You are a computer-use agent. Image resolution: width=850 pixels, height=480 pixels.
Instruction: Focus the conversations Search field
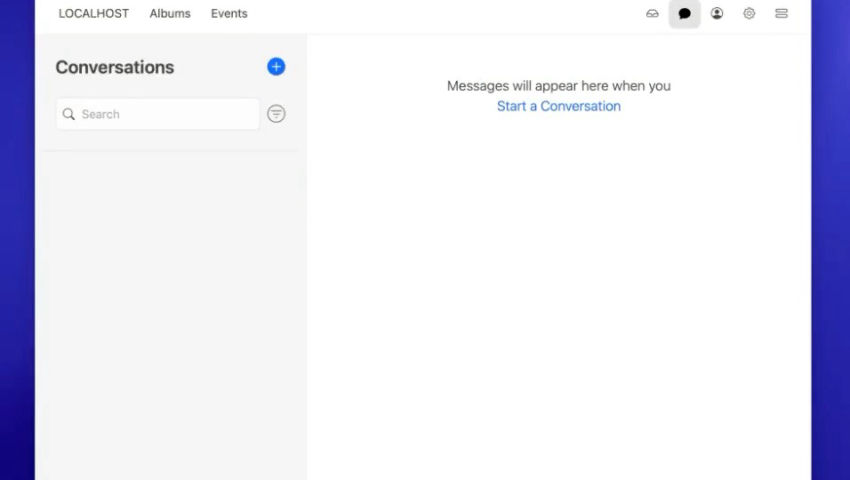[x=165, y=114]
